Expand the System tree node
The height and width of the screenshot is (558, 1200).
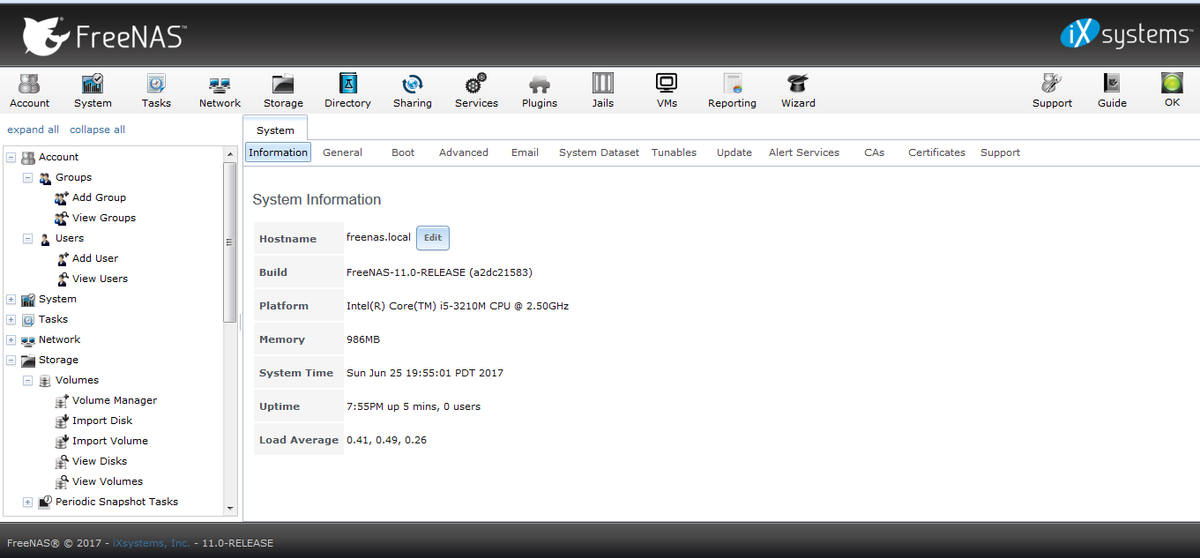pos(11,299)
